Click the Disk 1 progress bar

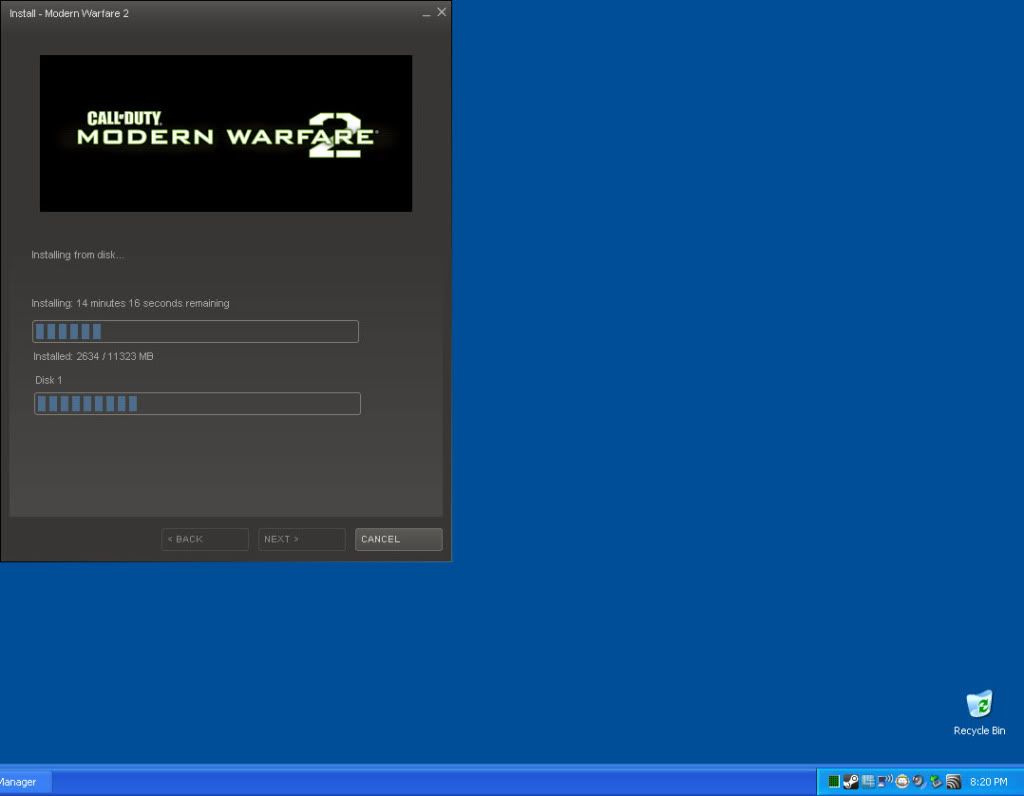197,404
